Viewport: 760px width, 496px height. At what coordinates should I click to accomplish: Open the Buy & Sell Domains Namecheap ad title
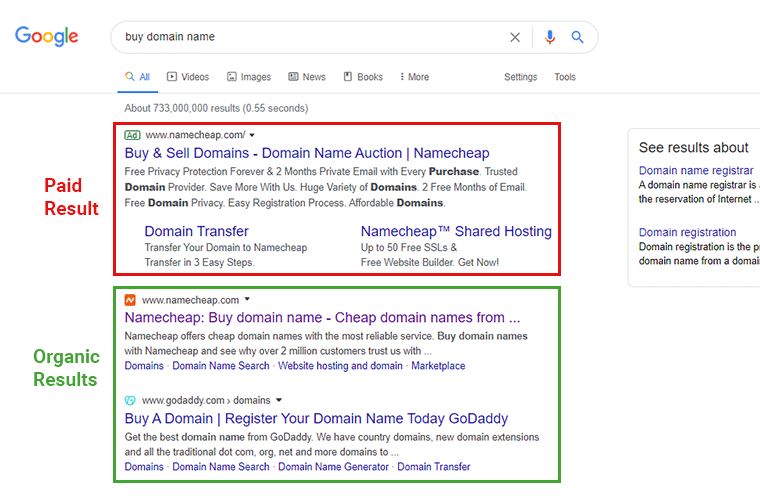point(307,153)
